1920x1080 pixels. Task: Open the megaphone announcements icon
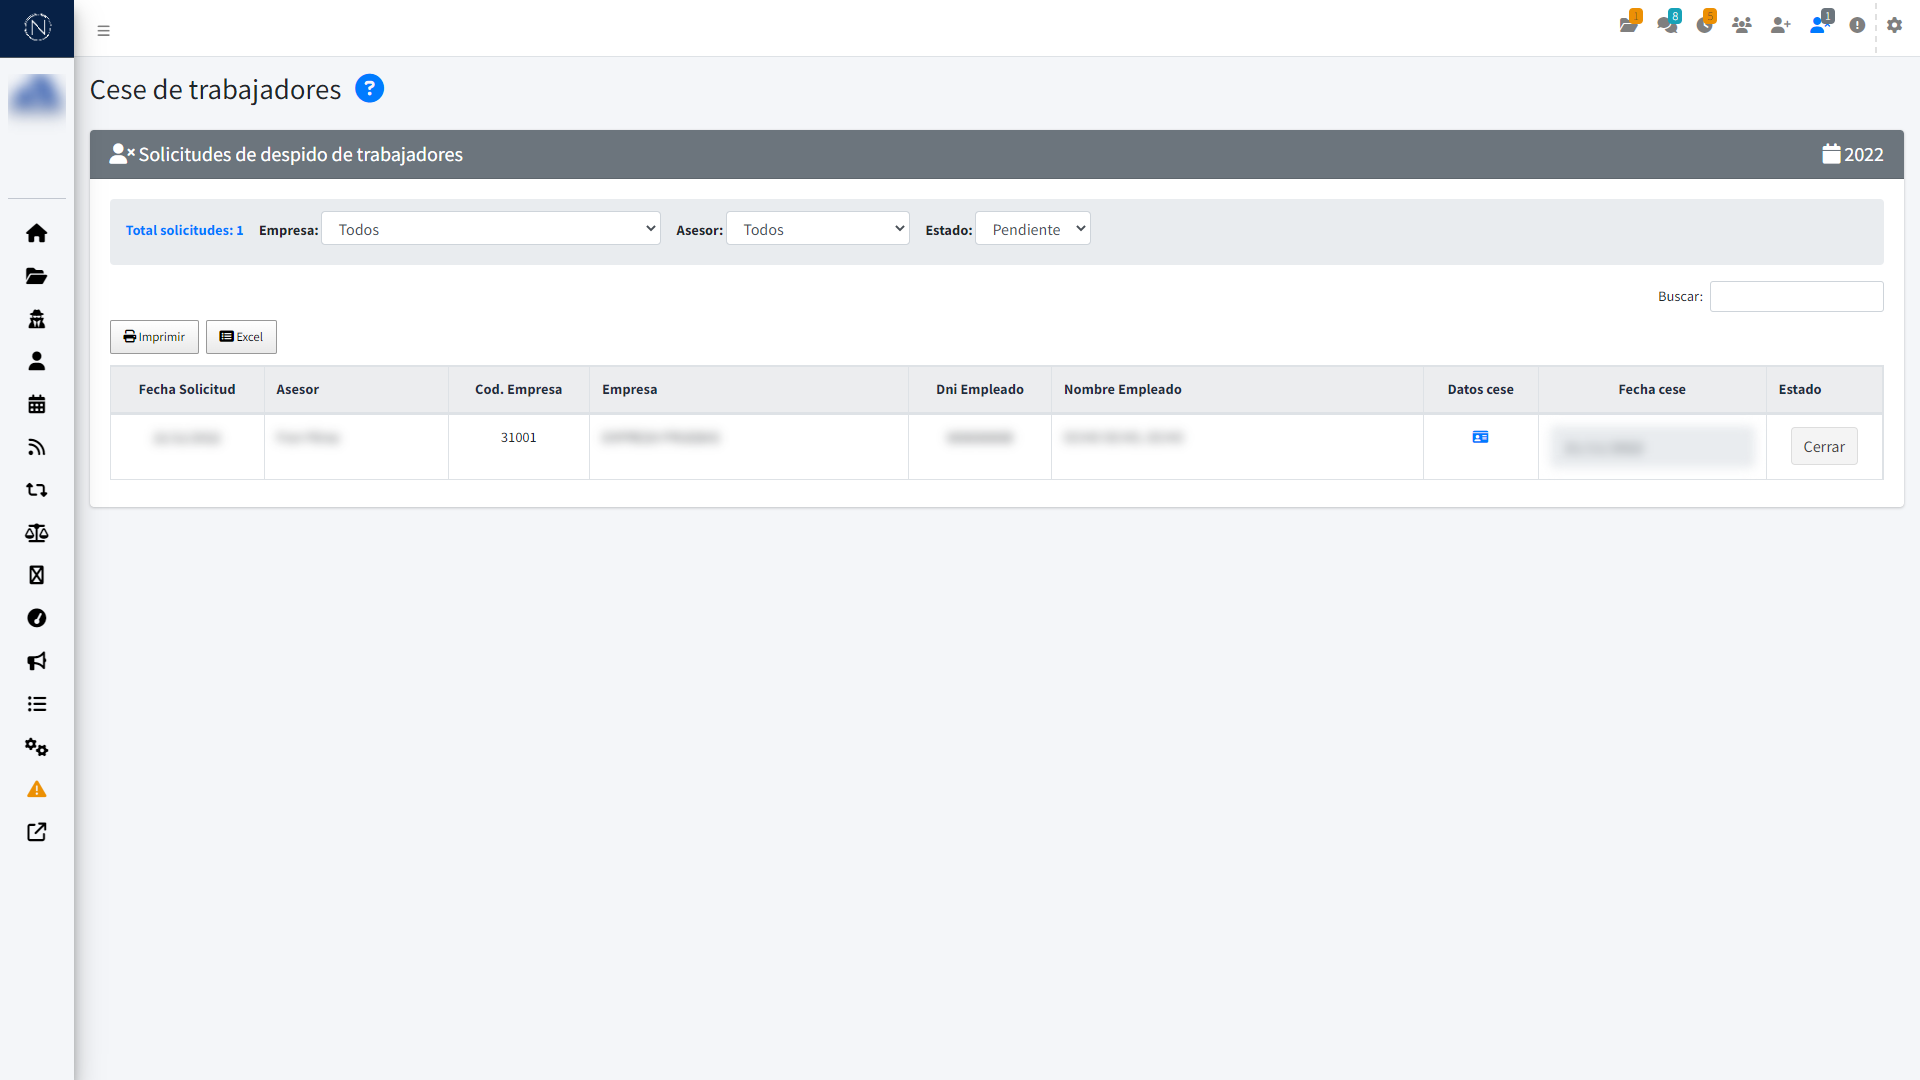(x=37, y=661)
